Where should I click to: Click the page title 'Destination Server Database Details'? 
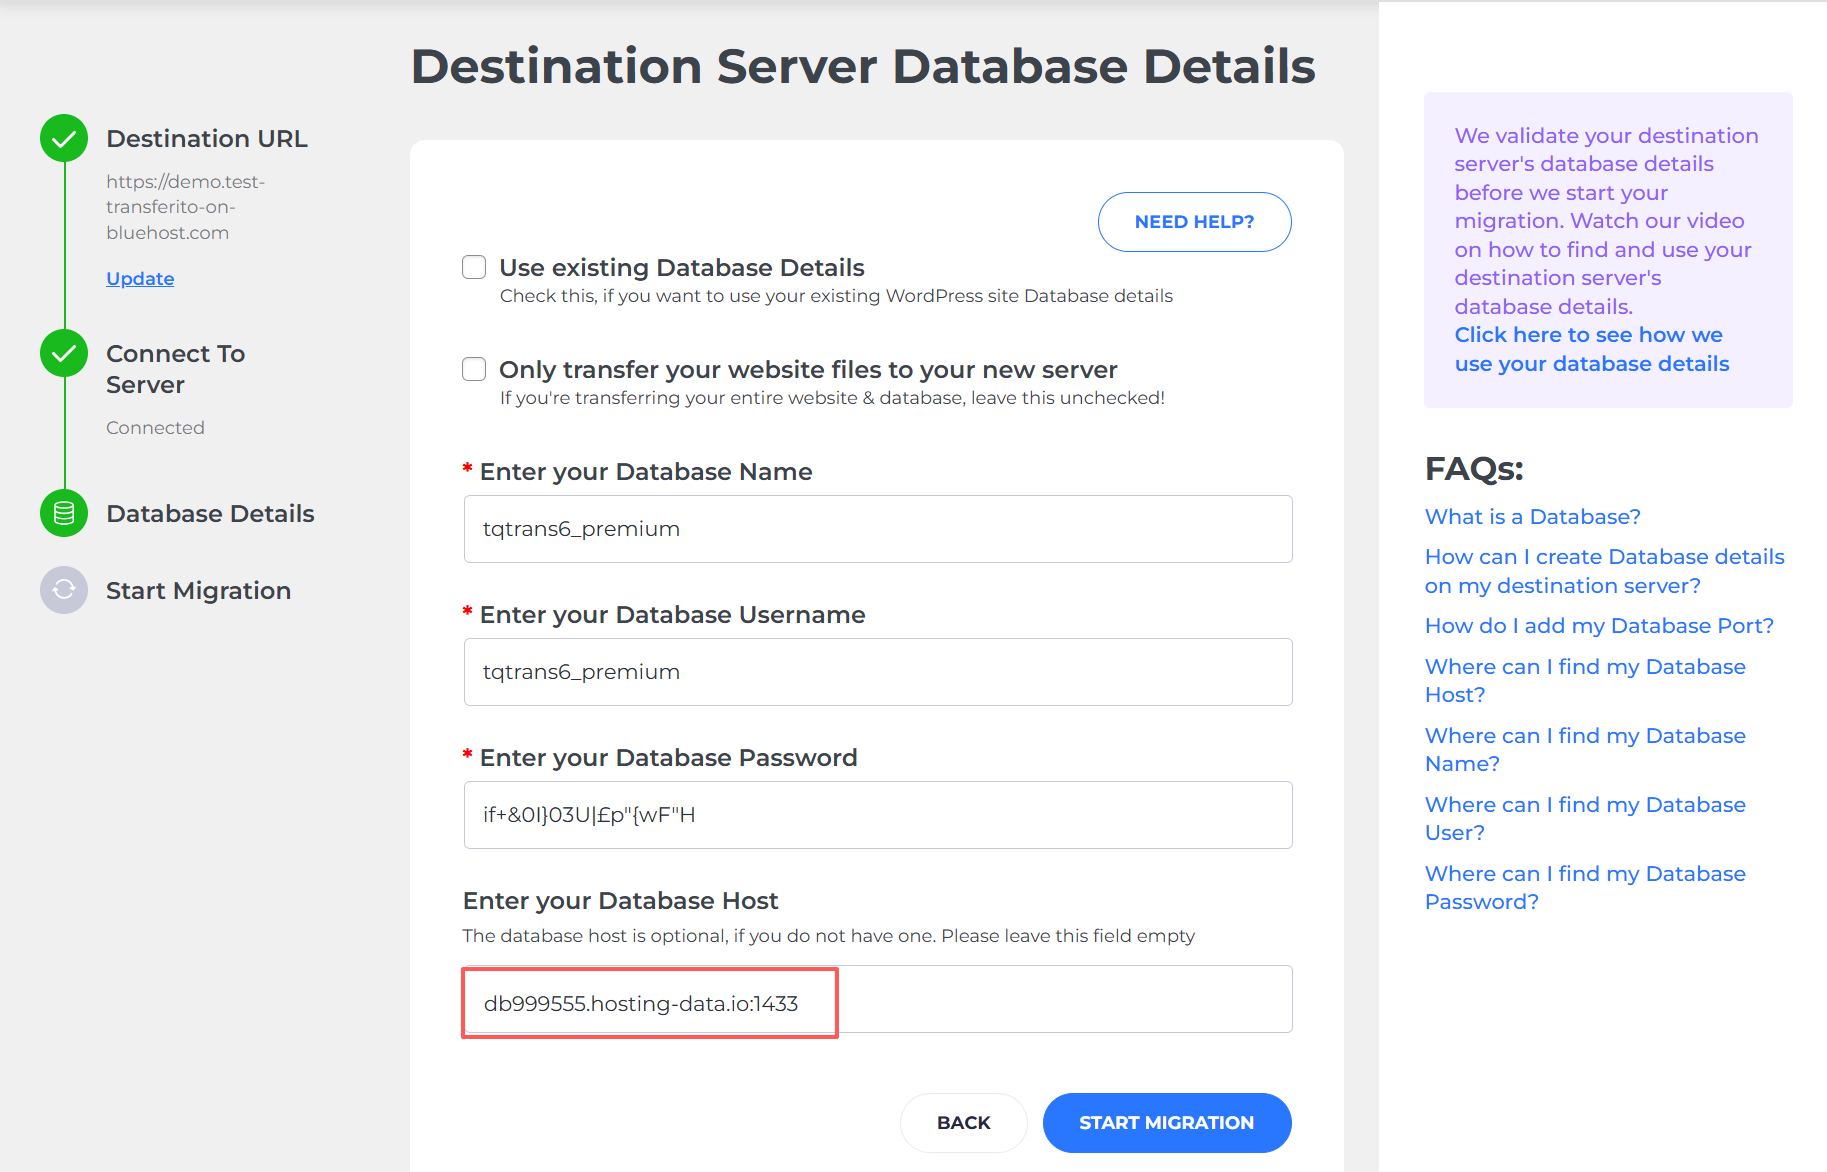863,66
